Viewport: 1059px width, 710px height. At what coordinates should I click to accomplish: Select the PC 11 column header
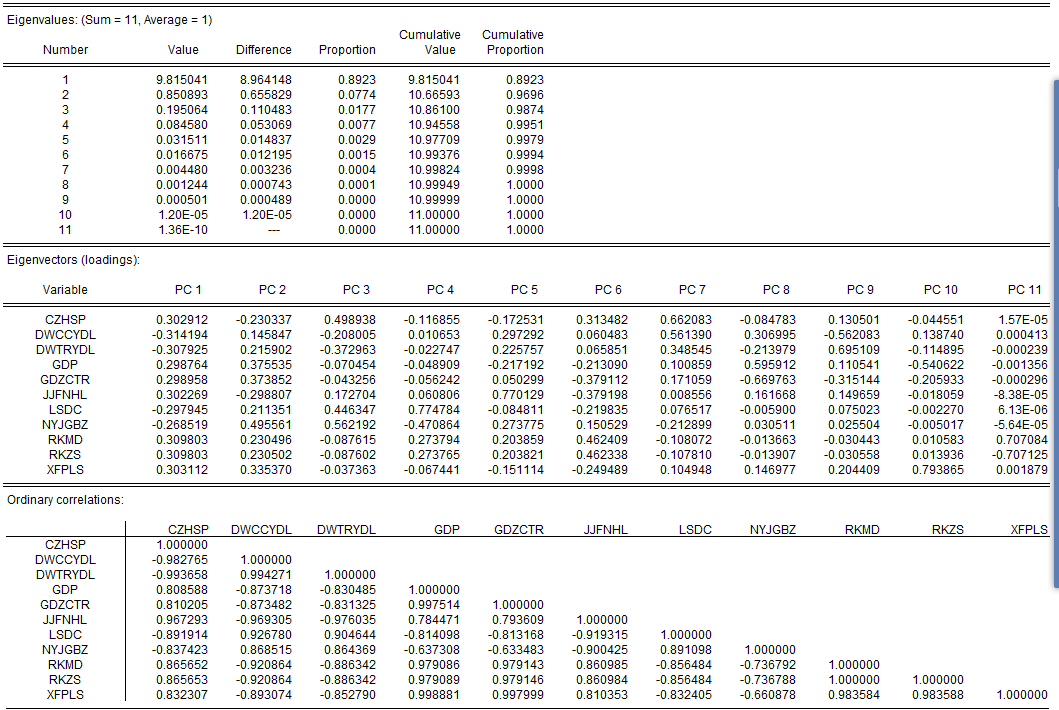pos(1024,290)
